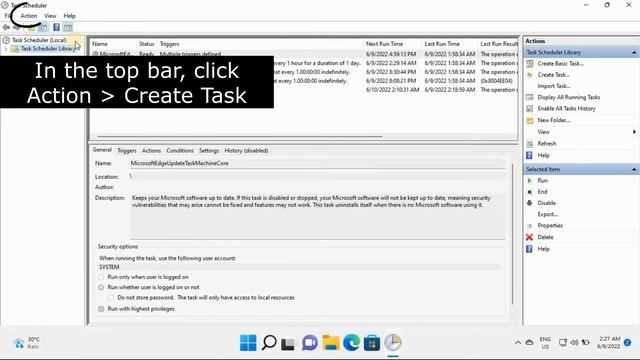Click the Refresh icon in Actions pane
The height and width of the screenshot is (360, 640).
pos(530,144)
